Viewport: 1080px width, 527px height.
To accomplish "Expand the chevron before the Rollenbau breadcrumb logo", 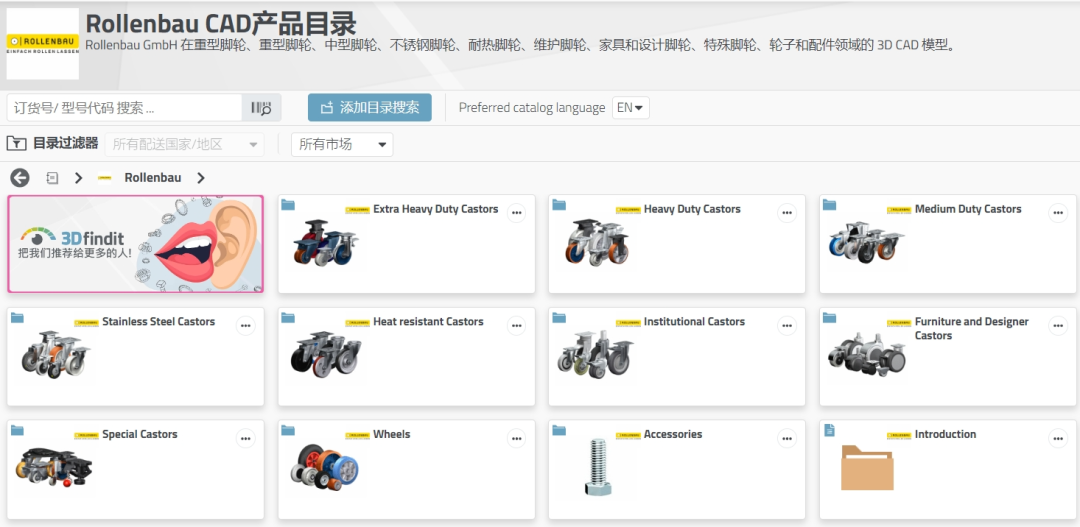I will [78, 178].
